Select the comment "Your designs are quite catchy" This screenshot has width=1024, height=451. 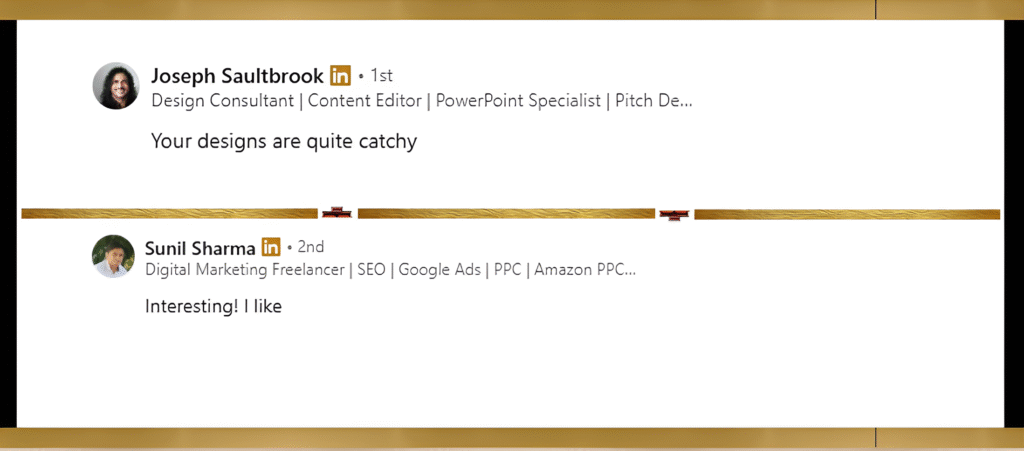[283, 141]
